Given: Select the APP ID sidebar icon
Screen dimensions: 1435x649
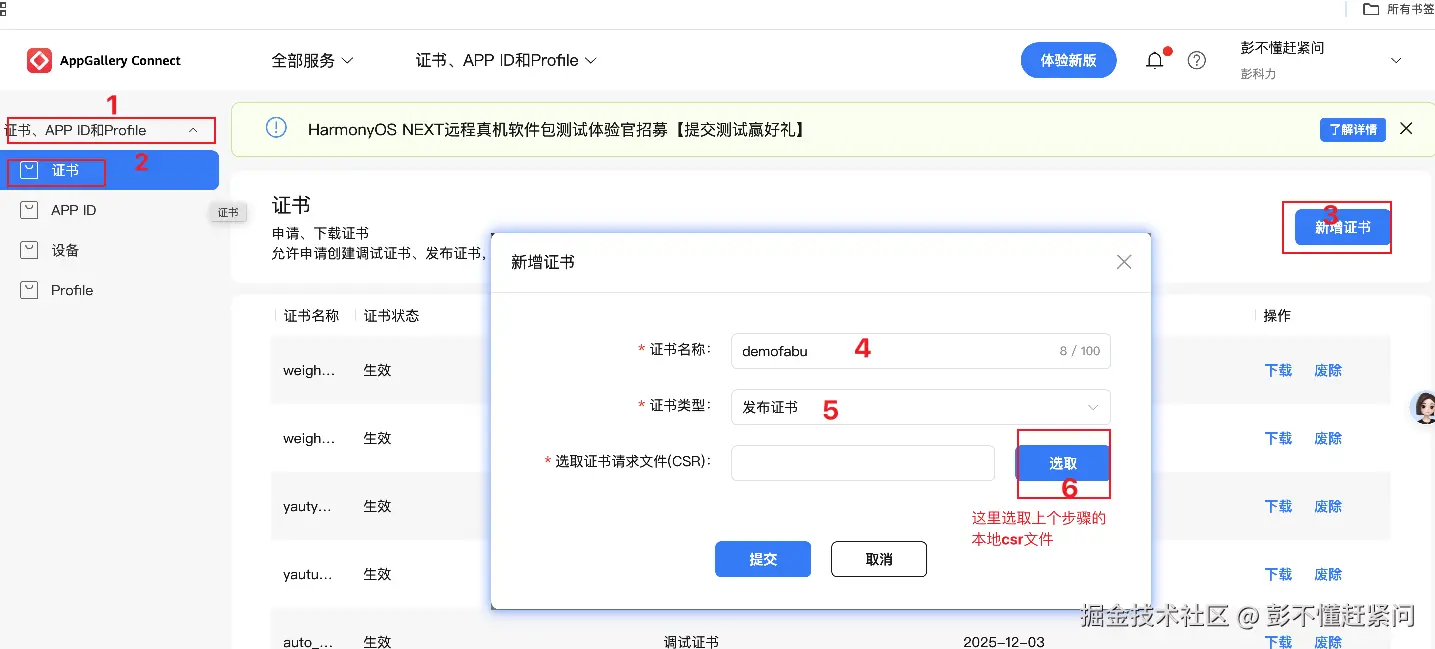Looking at the screenshot, I should click(30, 210).
